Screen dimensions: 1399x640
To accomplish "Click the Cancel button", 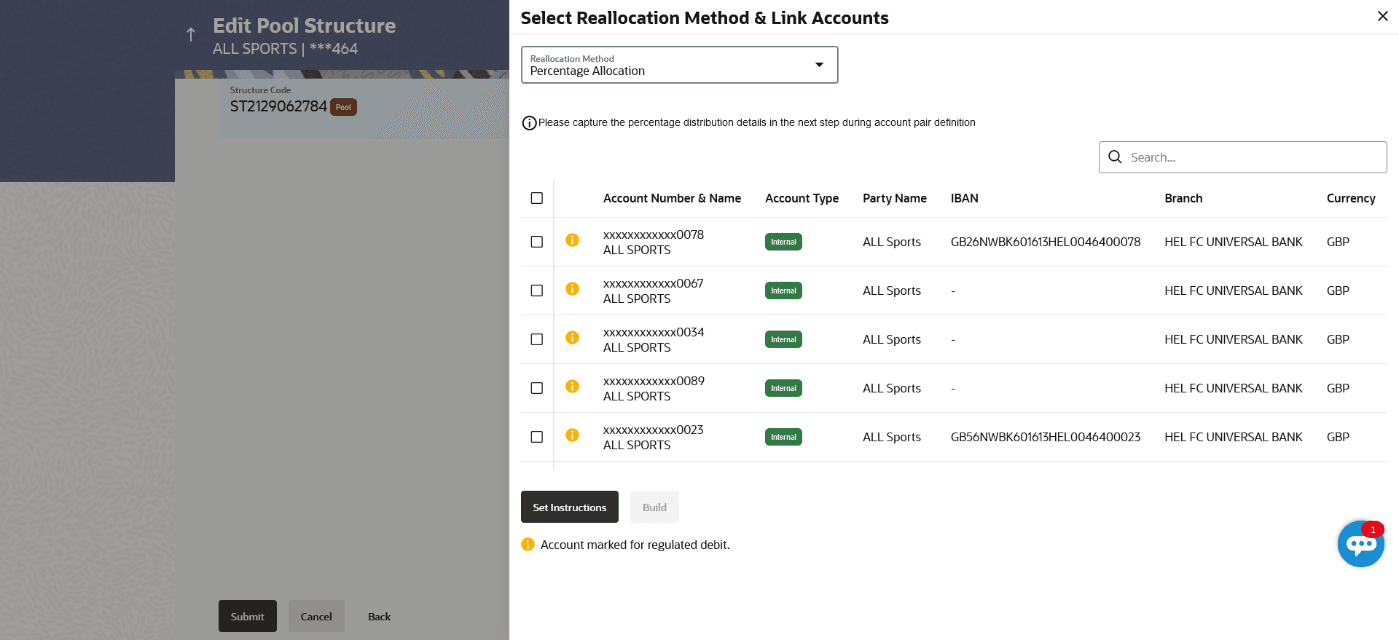I will click(316, 616).
